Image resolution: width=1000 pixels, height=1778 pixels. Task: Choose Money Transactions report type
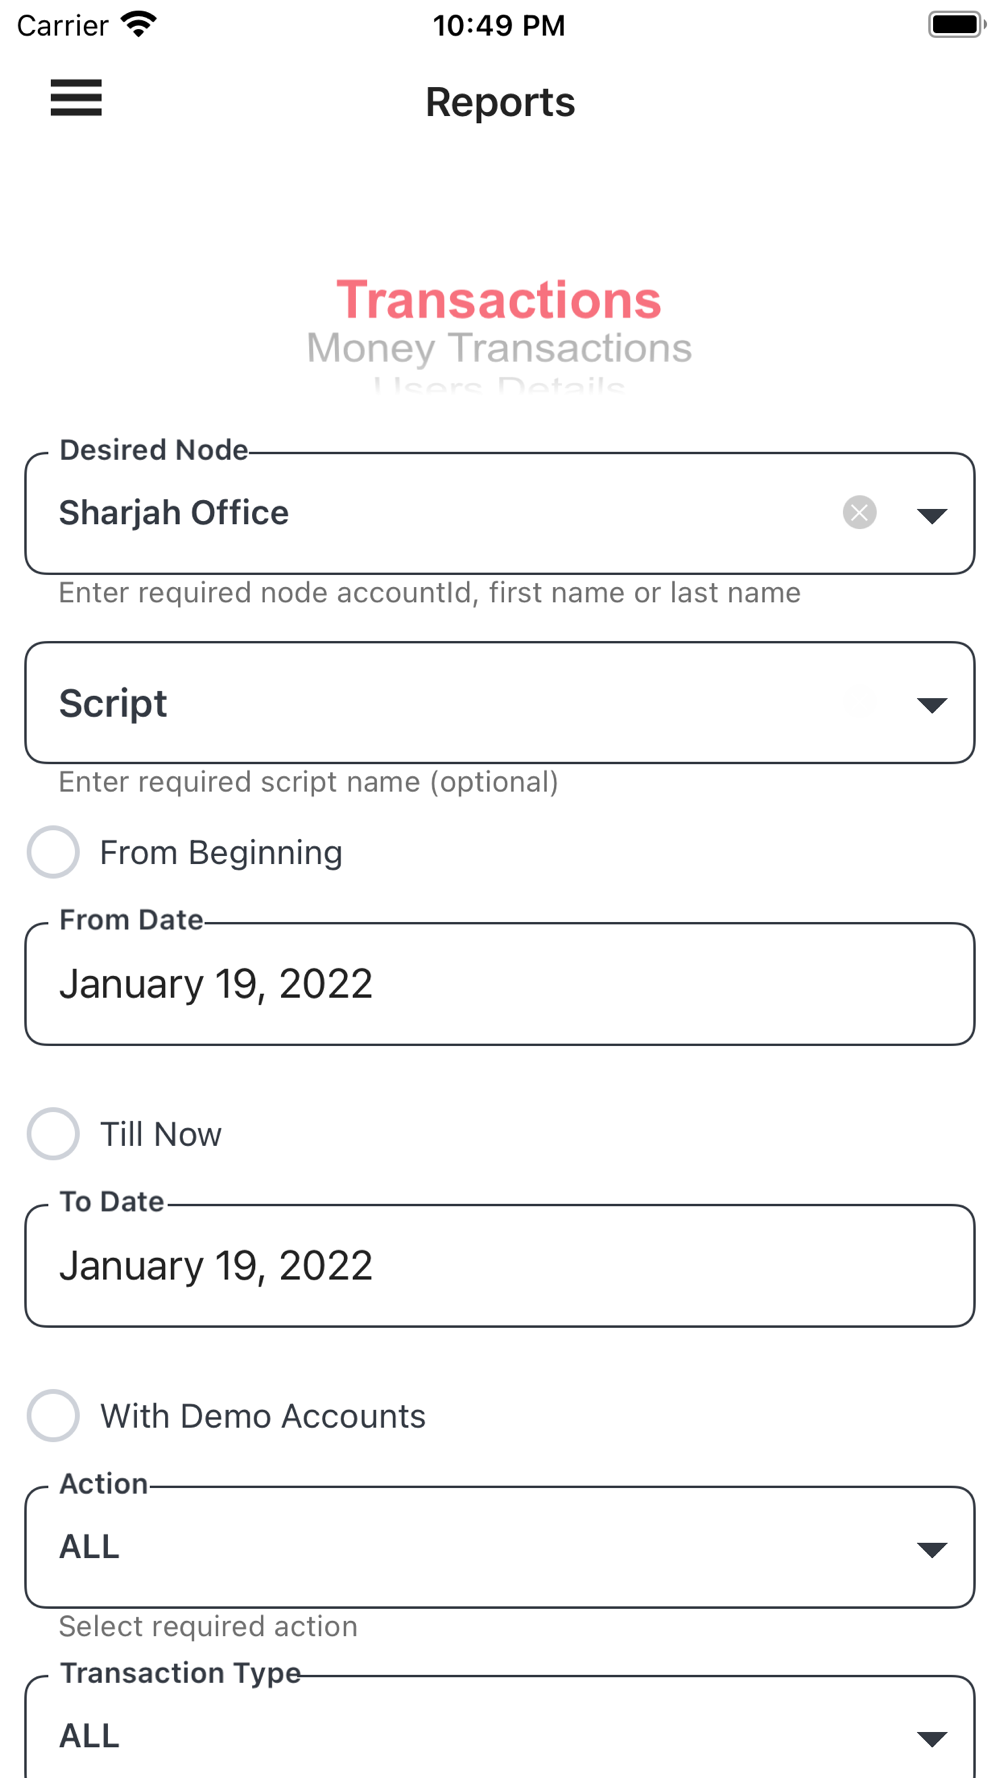[499, 348]
